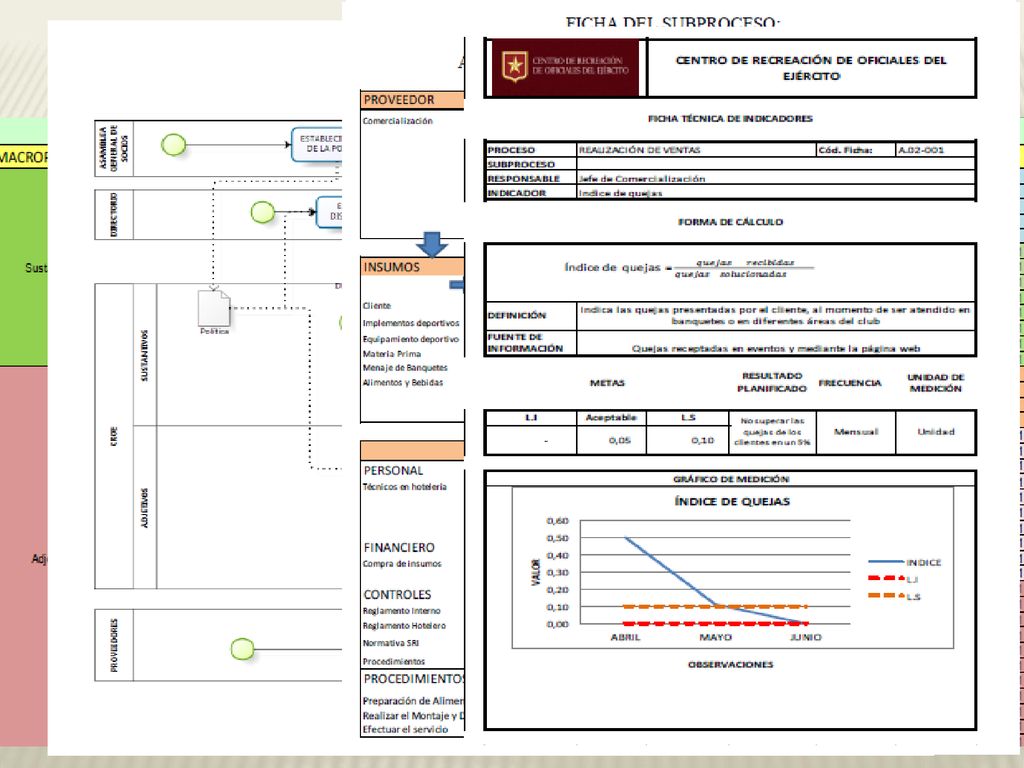1024x768 pixels.
Task: Click the green start event in Proveedores lane
Action: point(242,648)
